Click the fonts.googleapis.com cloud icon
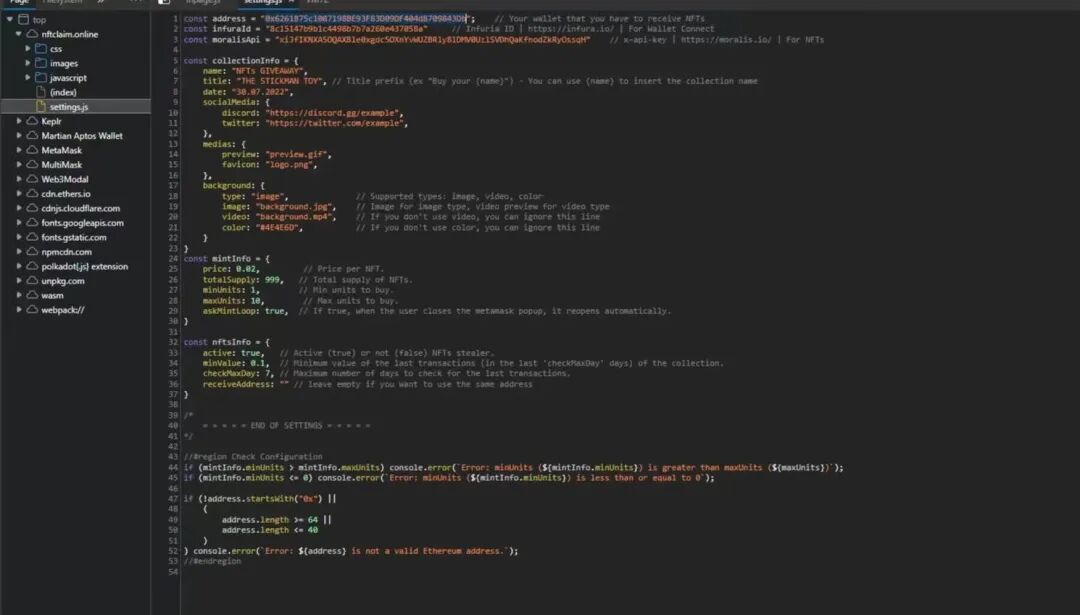This screenshot has height=615, width=1080. 32,222
